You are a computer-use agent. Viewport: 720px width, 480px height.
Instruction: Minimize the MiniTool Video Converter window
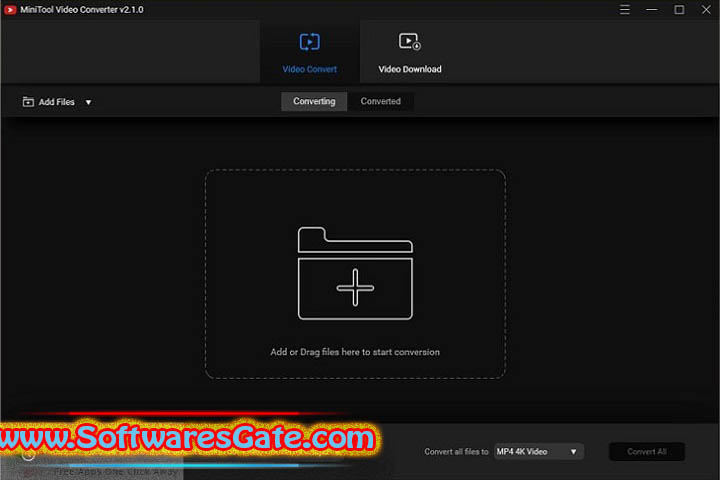[652, 10]
